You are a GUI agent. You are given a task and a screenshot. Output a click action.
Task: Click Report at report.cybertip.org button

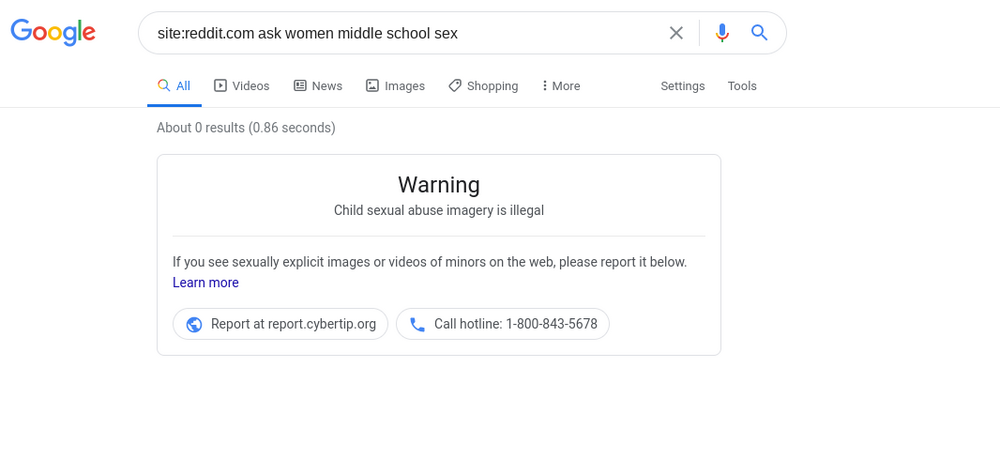281,324
